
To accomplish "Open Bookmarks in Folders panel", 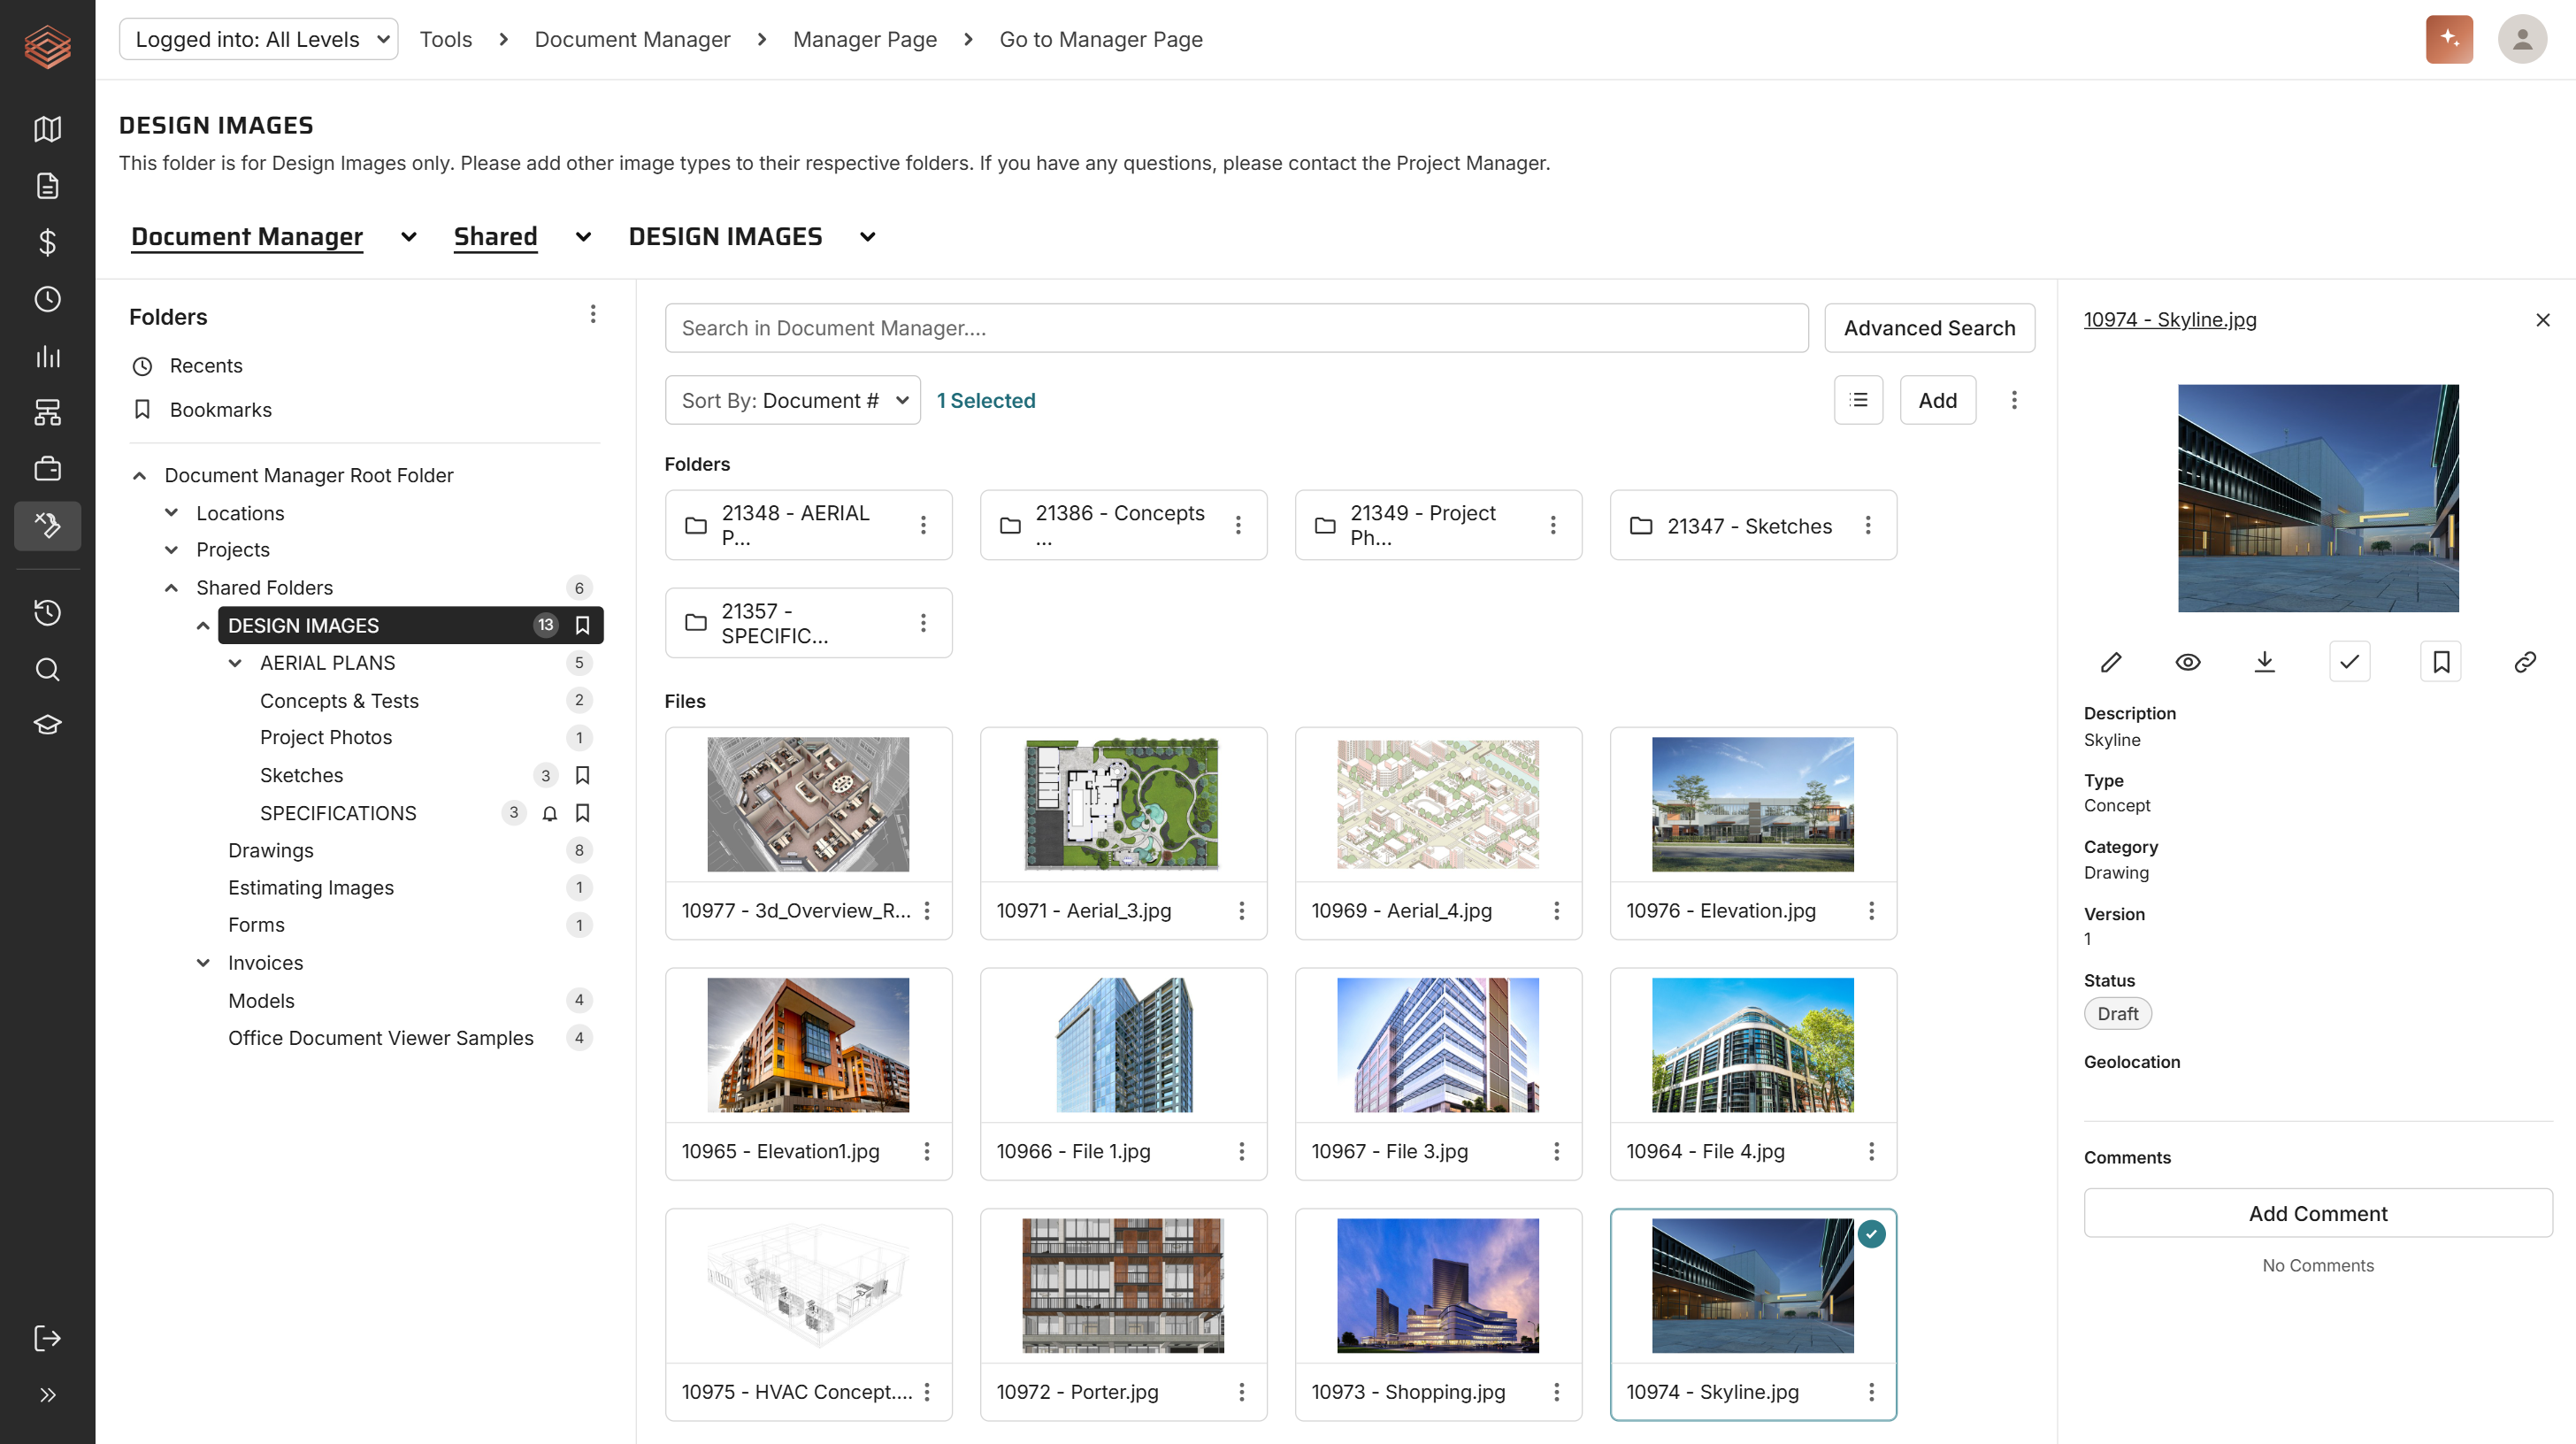I will pyautogui.click(x=220, y=410).
